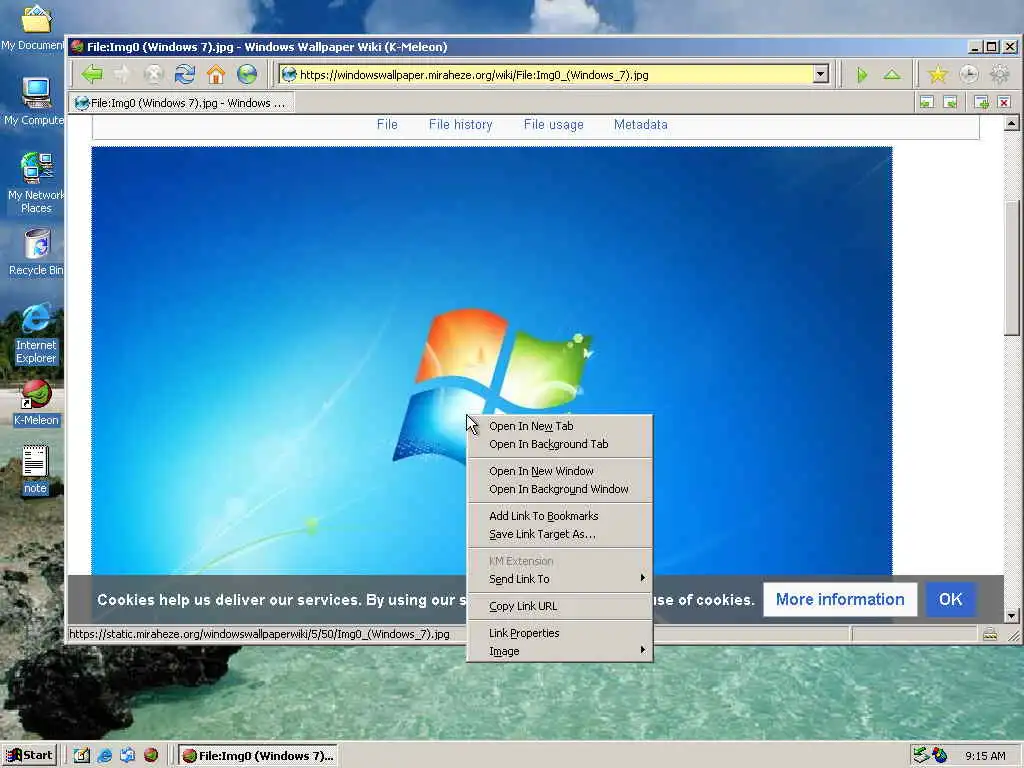
Task: Click the More information button
Action: tap(840, 600)
